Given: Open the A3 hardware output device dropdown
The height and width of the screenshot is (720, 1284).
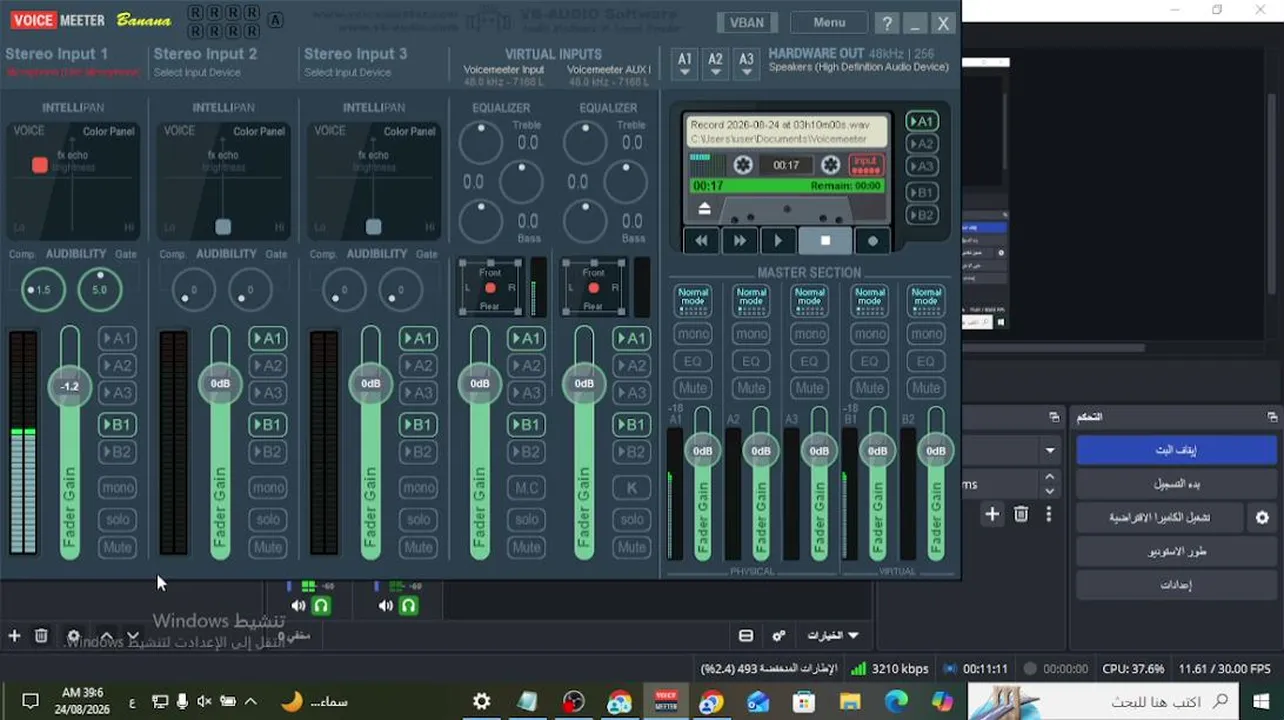Looking at the screenshot, I should (747, 63).
